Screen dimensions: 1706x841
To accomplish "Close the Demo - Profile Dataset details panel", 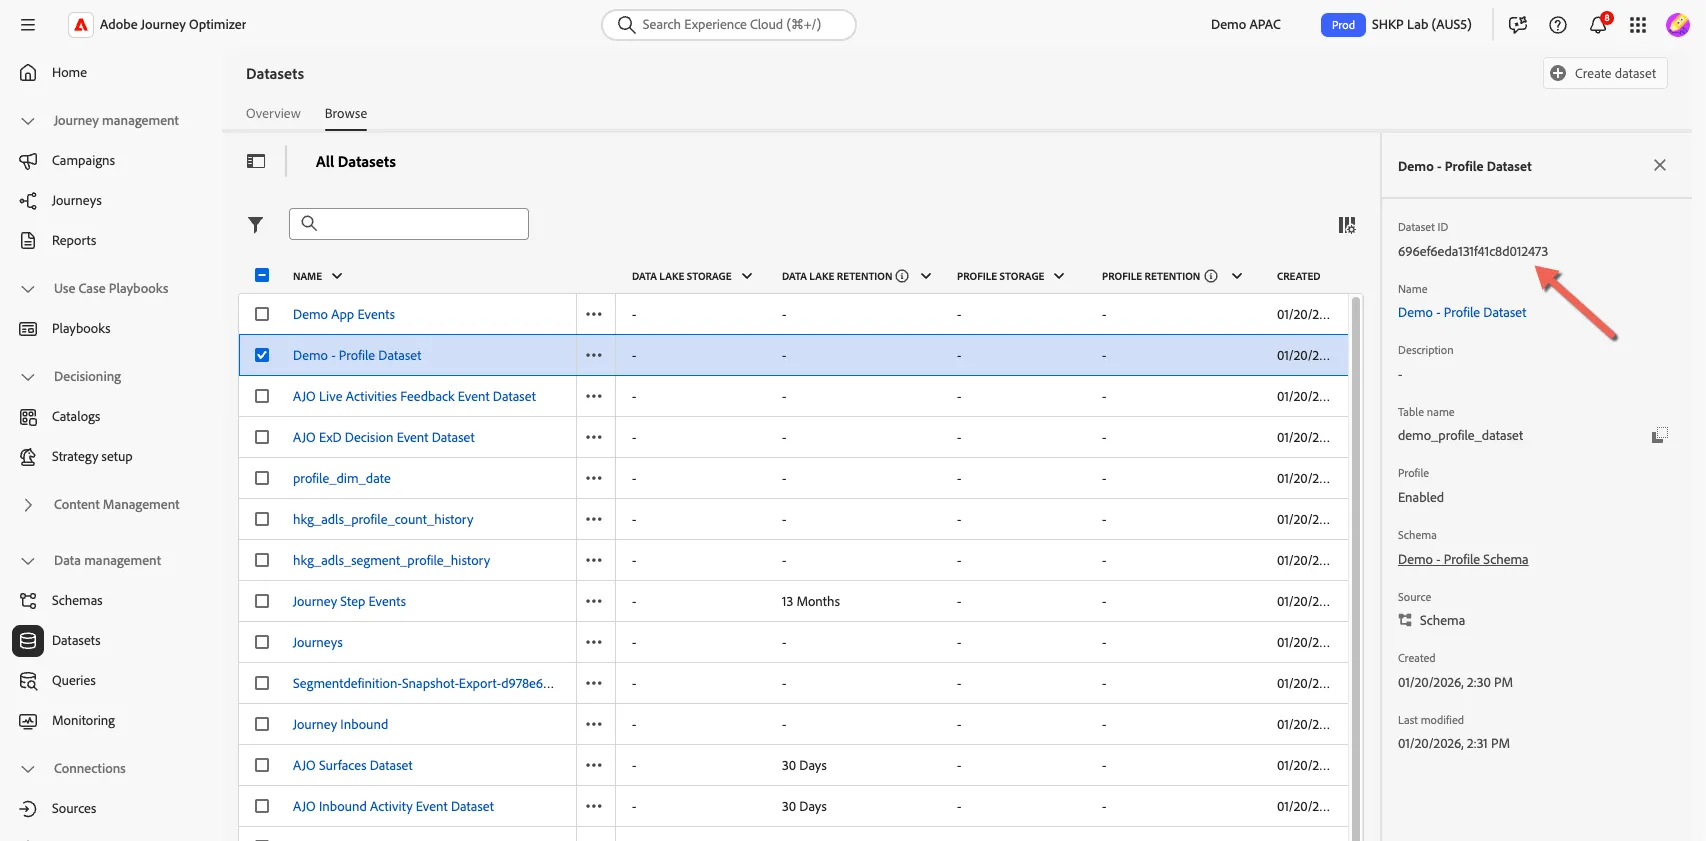I will [x=1660, y=165].
